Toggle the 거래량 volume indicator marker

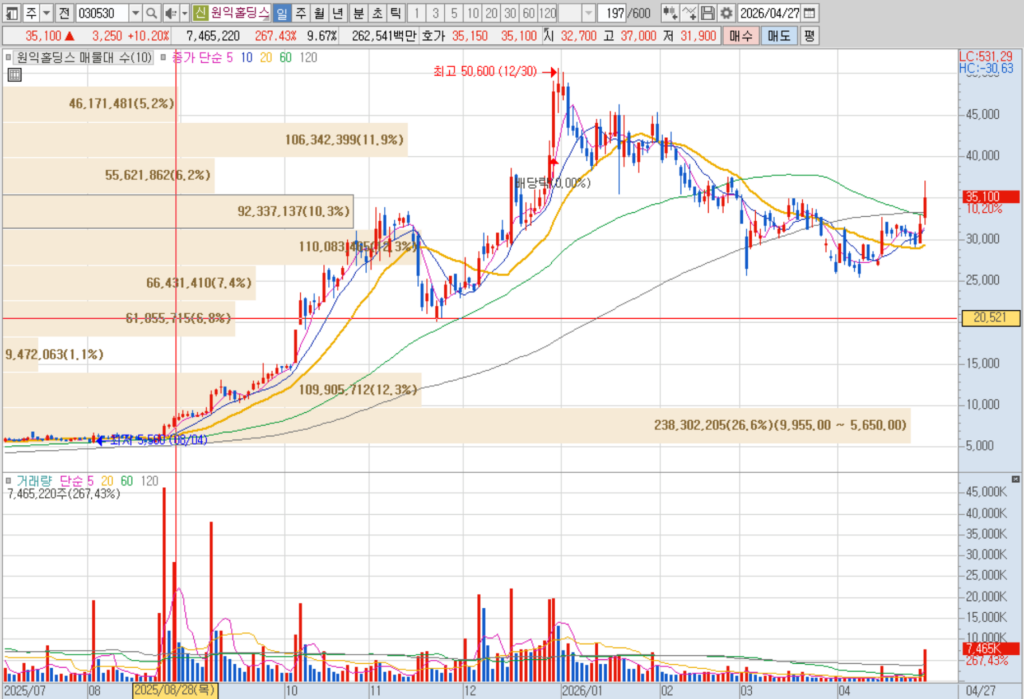[x=8, y=481]
